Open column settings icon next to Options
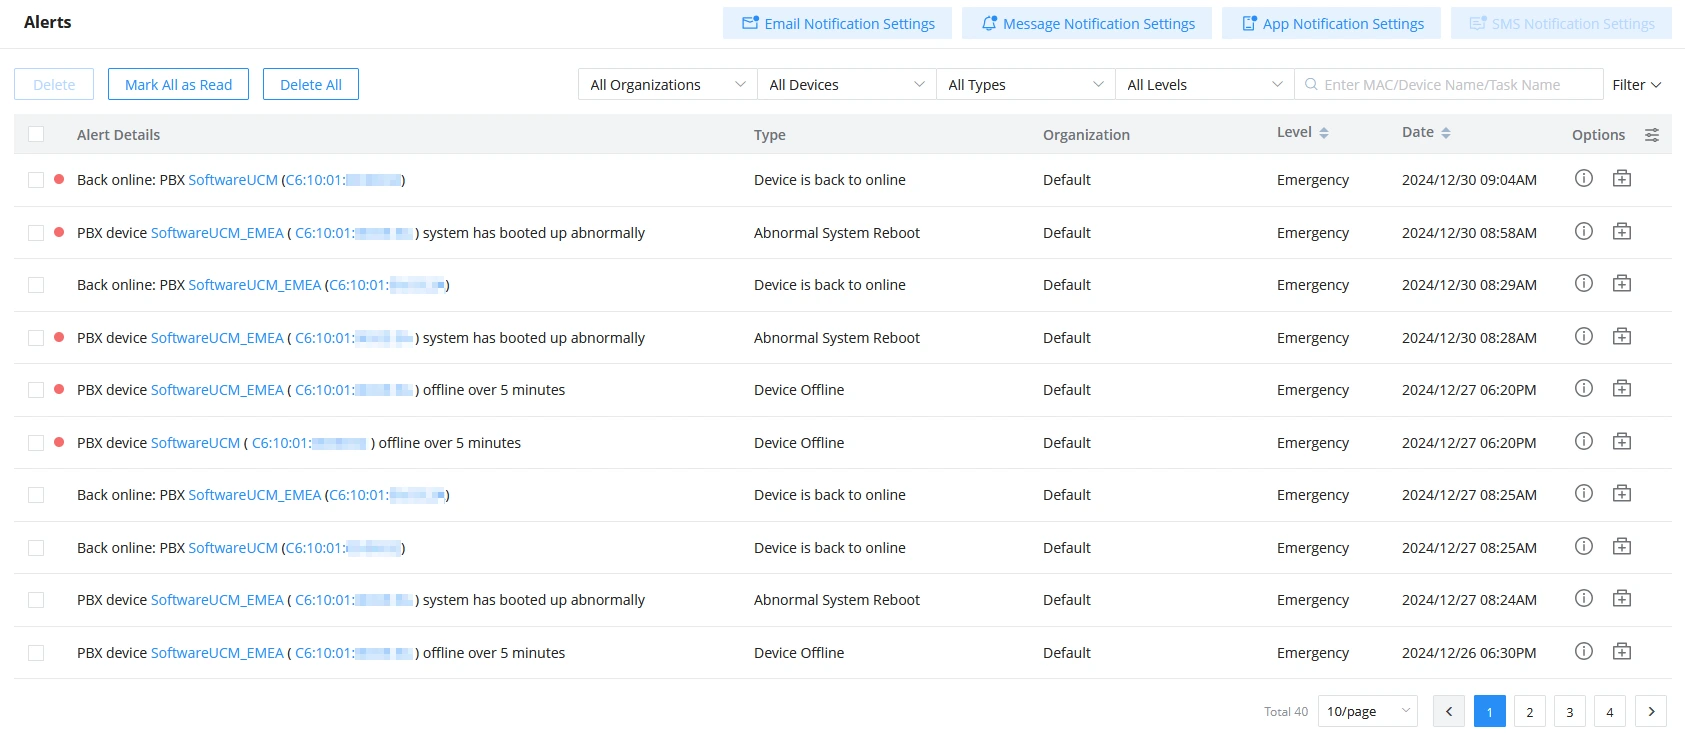Screen dimensions: 1685x733 [x=1652, y=135]
